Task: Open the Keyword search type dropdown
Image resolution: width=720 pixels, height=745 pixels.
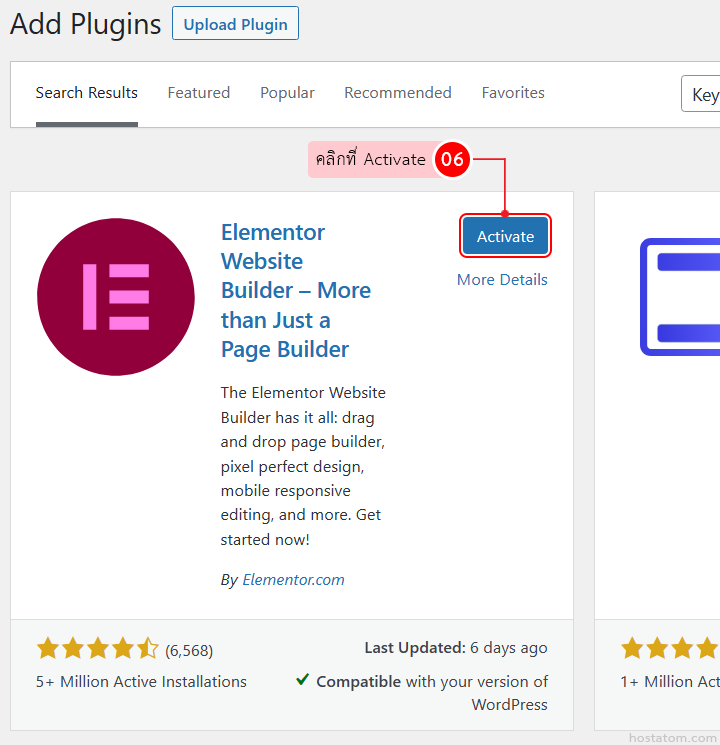Action: [x=702, y=95]
